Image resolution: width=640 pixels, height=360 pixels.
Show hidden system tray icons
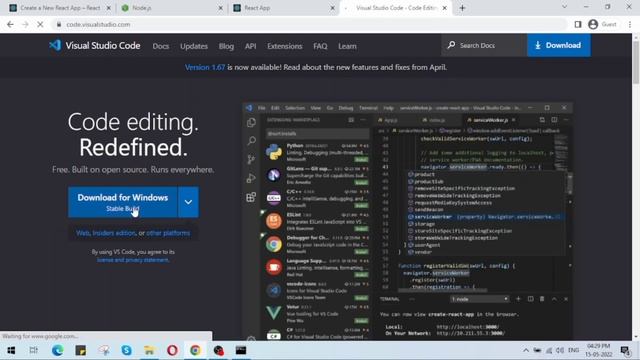tap(526, 350)
